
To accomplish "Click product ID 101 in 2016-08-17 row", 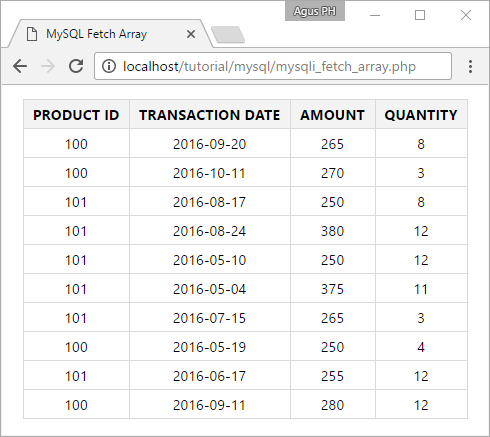I will click(x=76, y=202).
